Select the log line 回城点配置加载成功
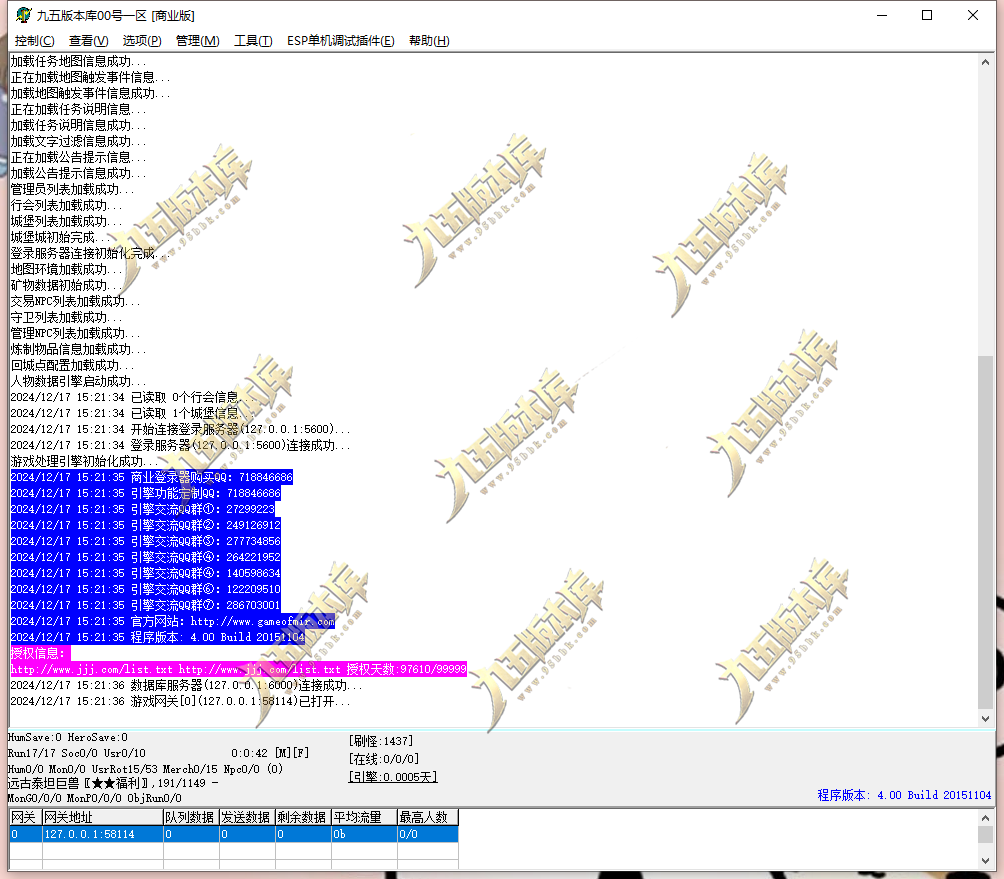1004x879 pixels. pyautogui.click(x=72, y=366)
